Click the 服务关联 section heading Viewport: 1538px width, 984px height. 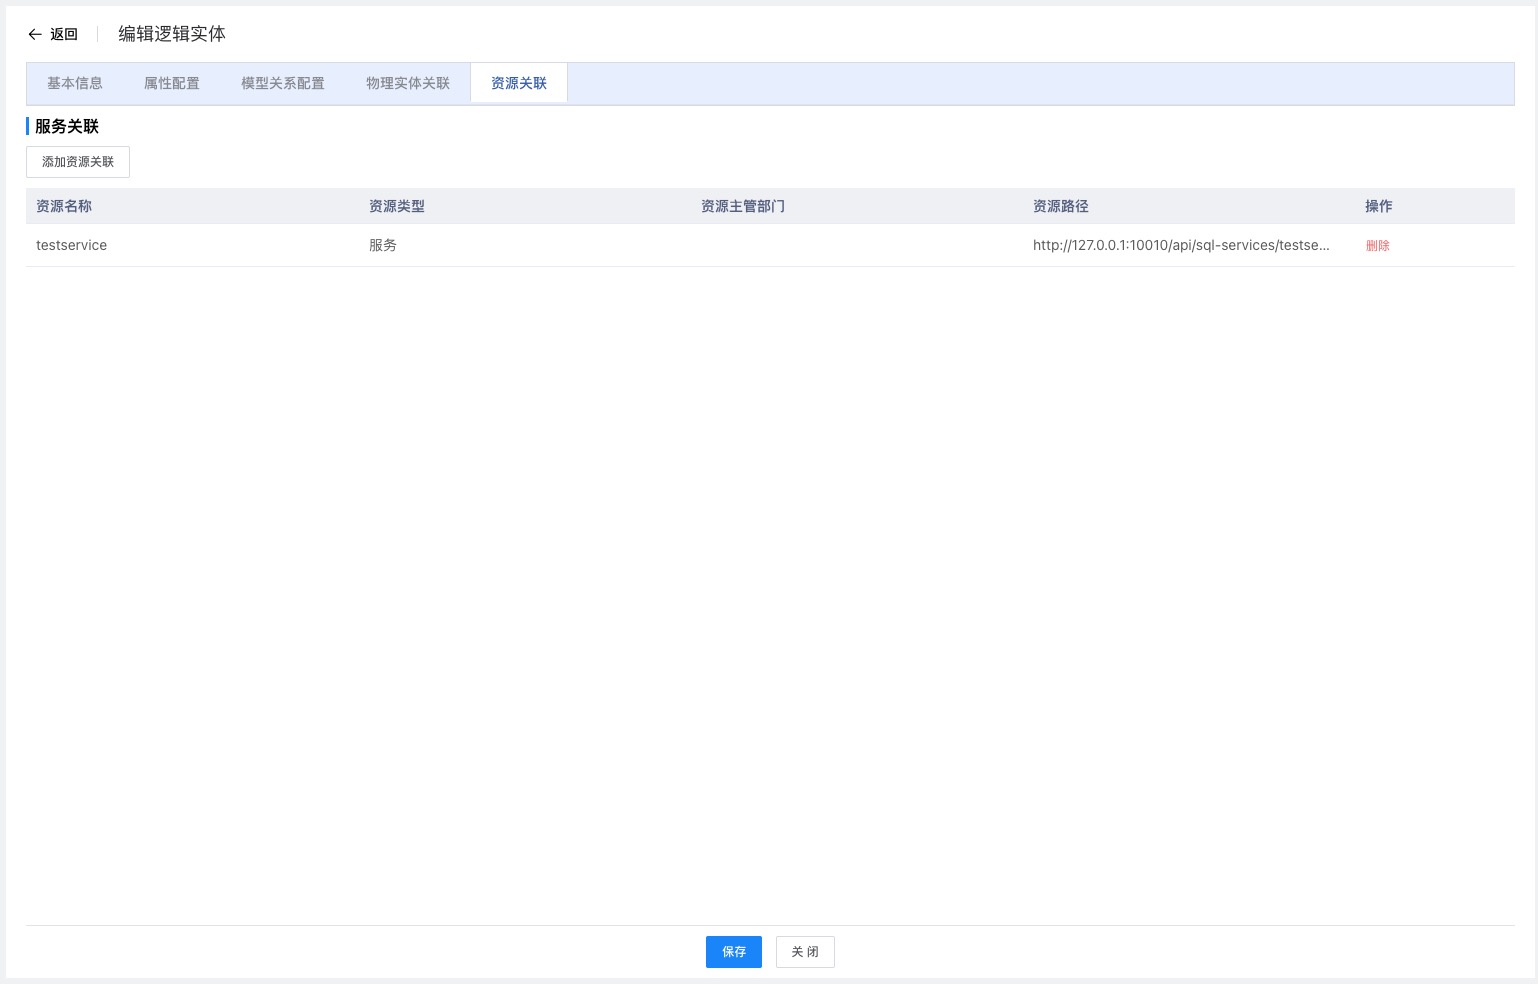pos(67,126)
